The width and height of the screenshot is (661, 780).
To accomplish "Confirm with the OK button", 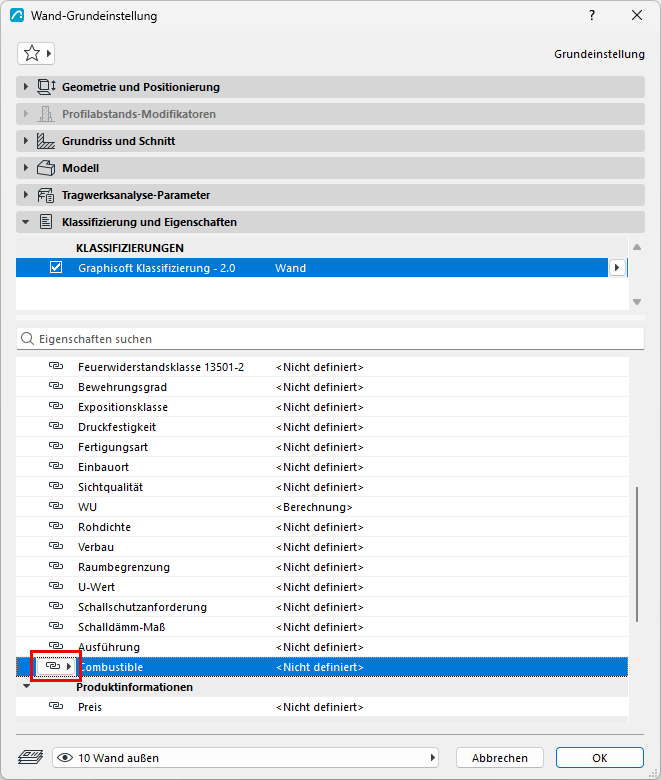I will (x=600, y=758).
